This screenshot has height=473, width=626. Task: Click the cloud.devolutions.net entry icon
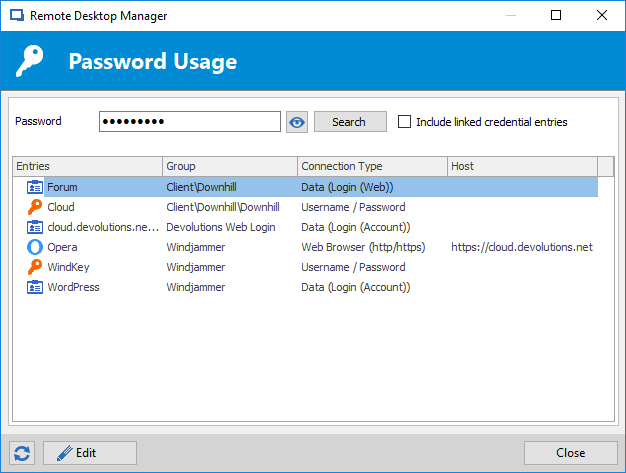tap(35, 227)
